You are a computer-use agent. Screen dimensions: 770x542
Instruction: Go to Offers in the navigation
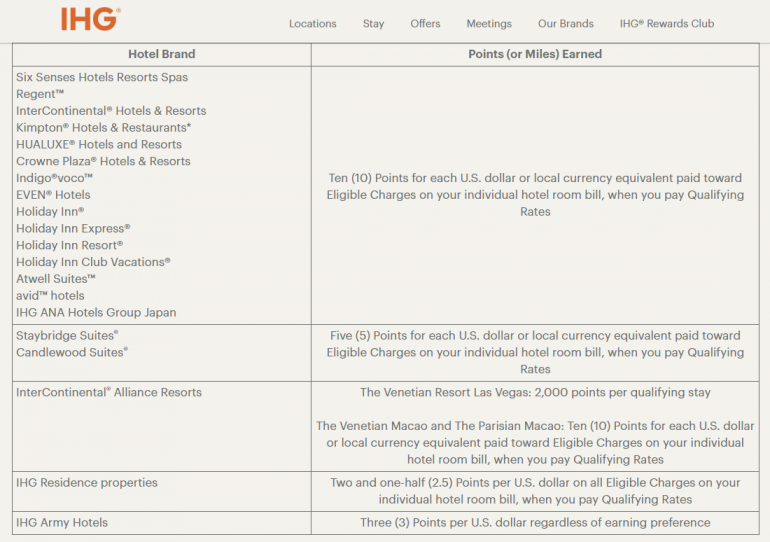[x=425, y=24]
